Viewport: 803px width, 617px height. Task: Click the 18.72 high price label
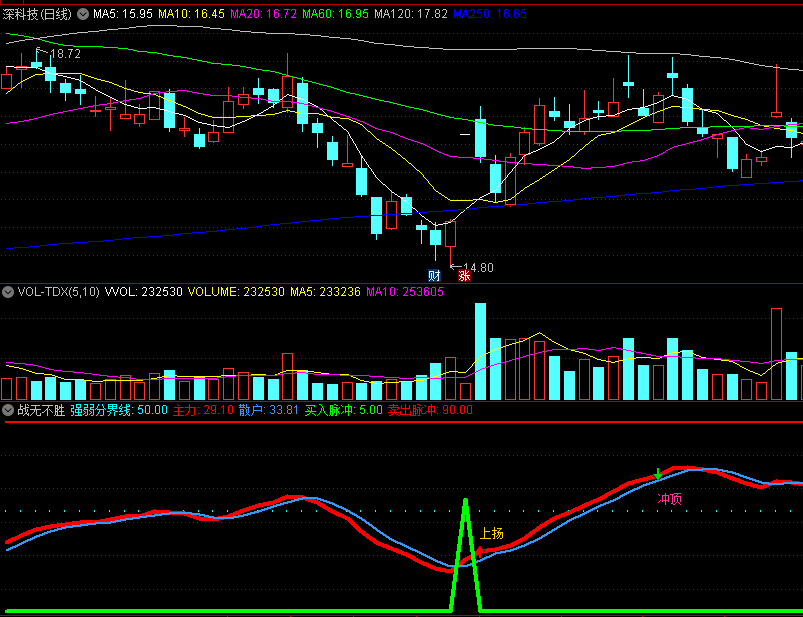(x=66, y=54)
